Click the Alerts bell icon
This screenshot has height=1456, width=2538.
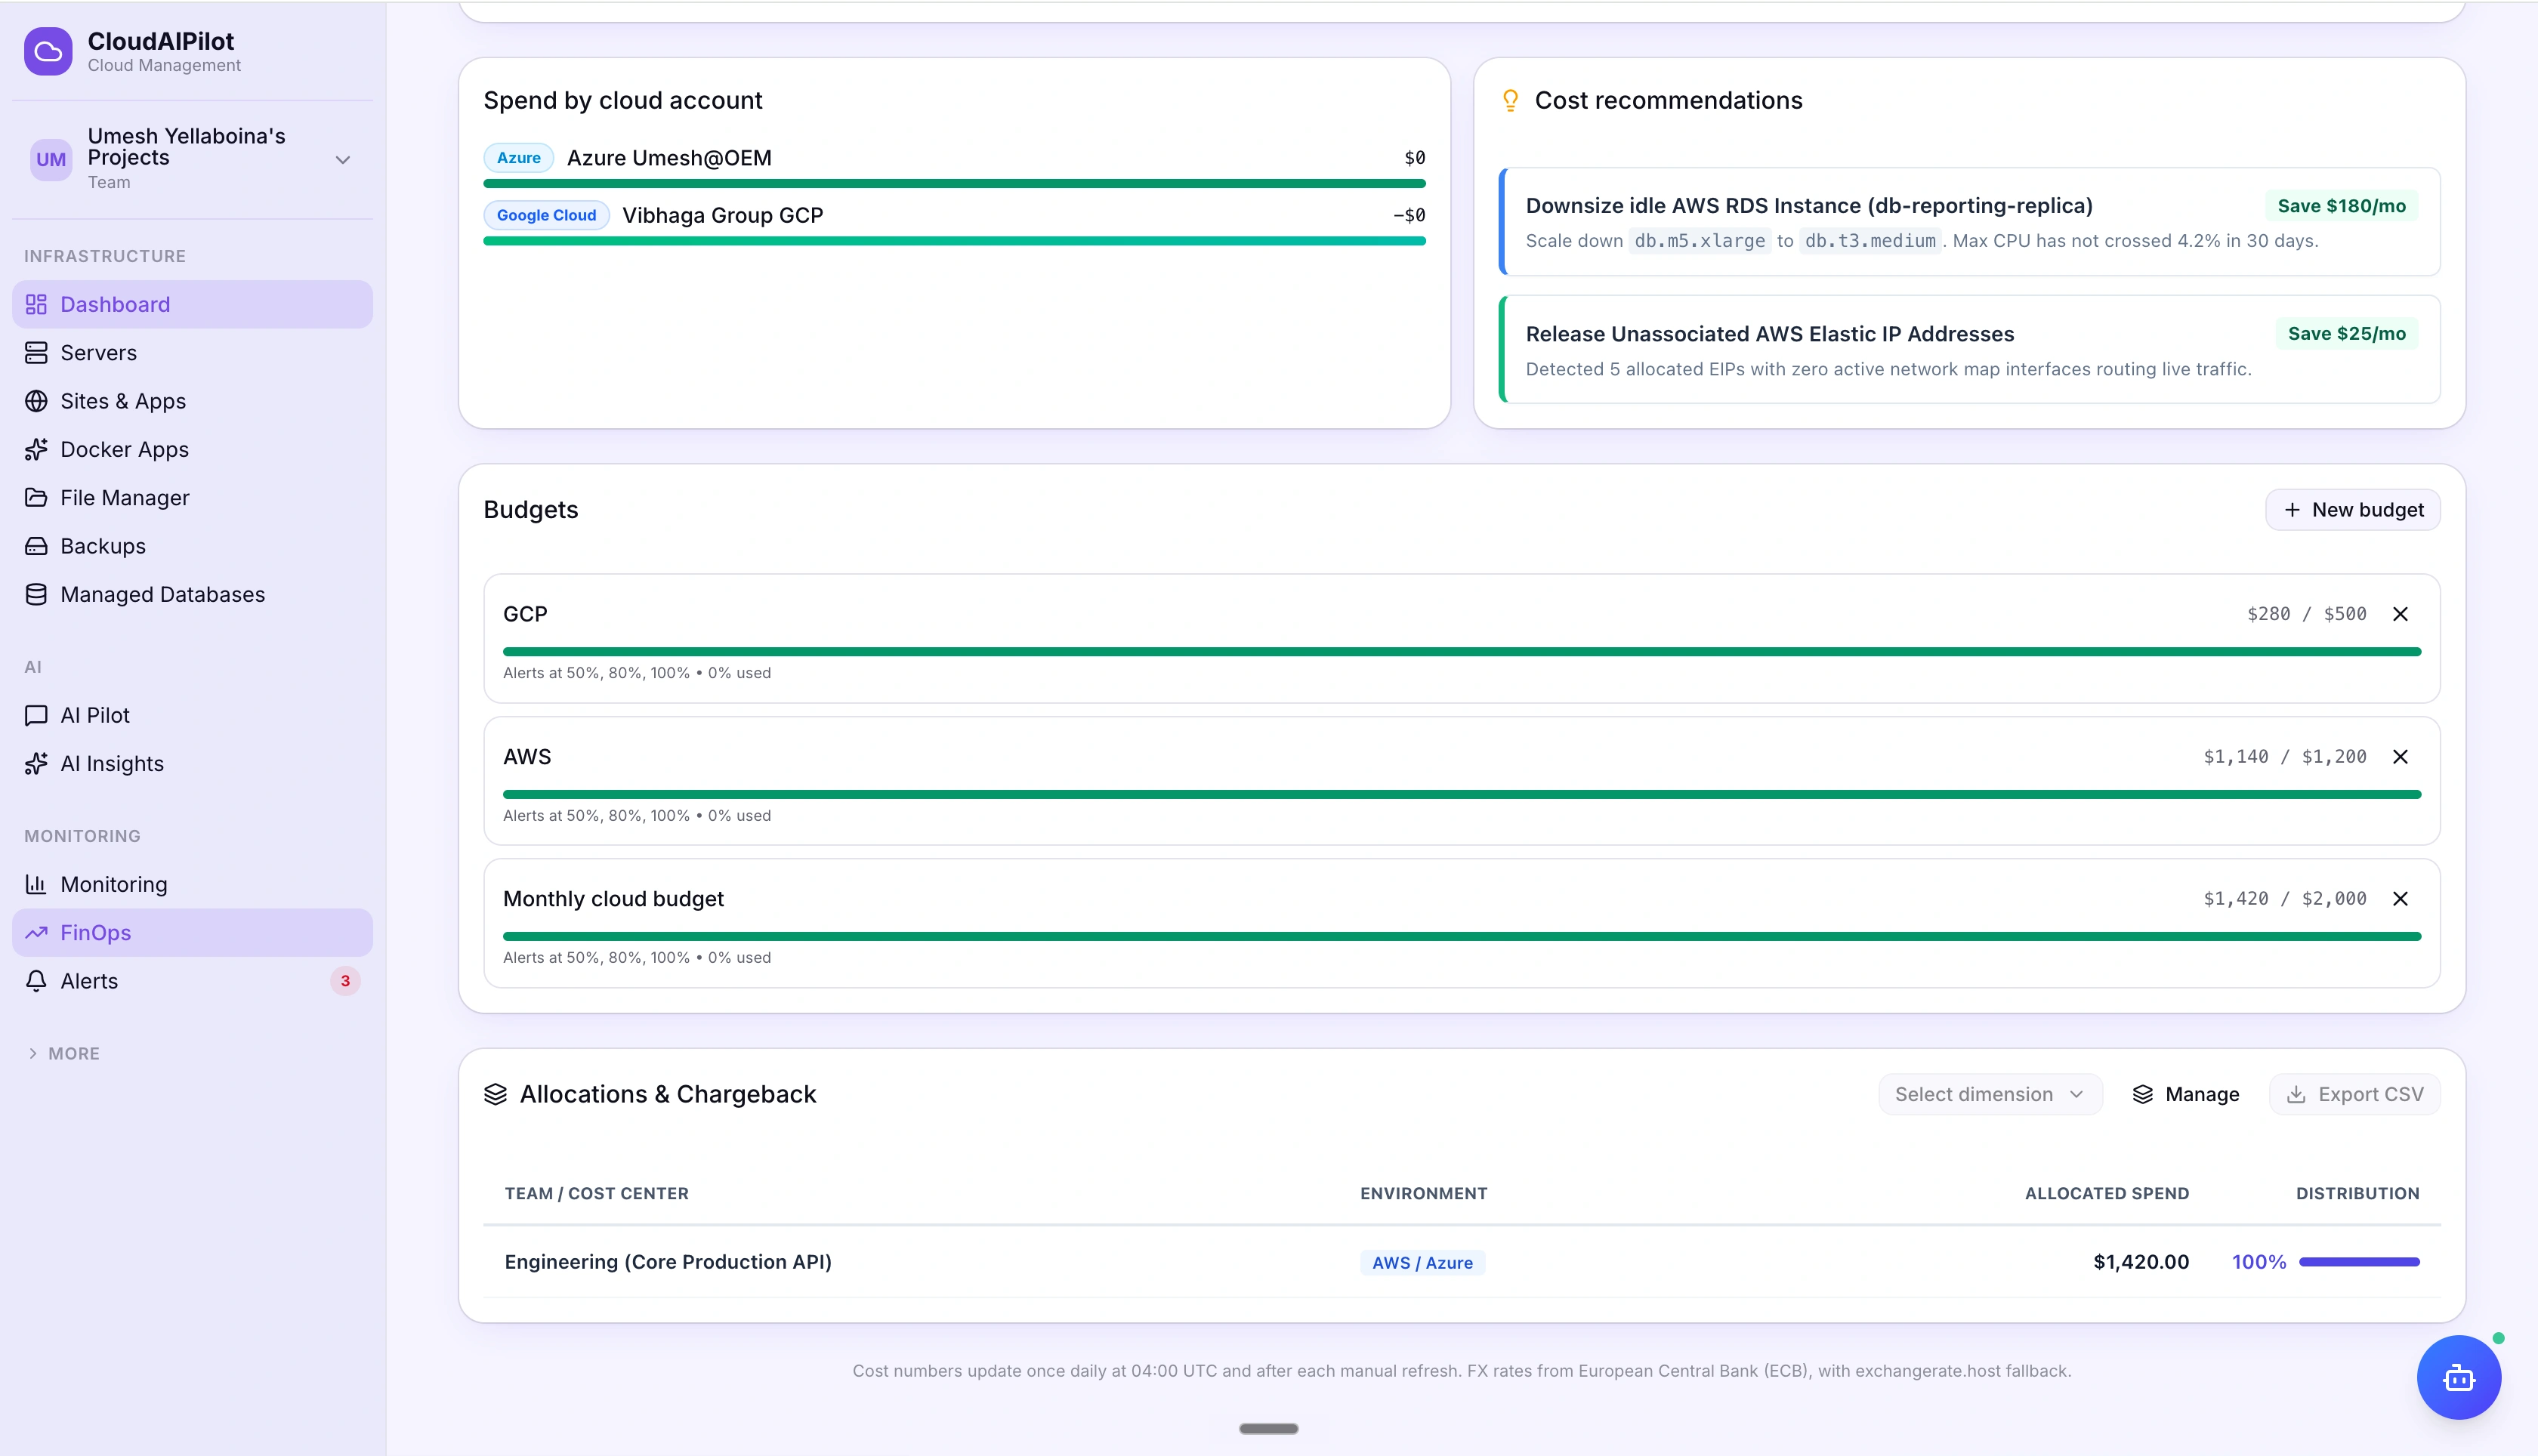click(x=36, y=981)
